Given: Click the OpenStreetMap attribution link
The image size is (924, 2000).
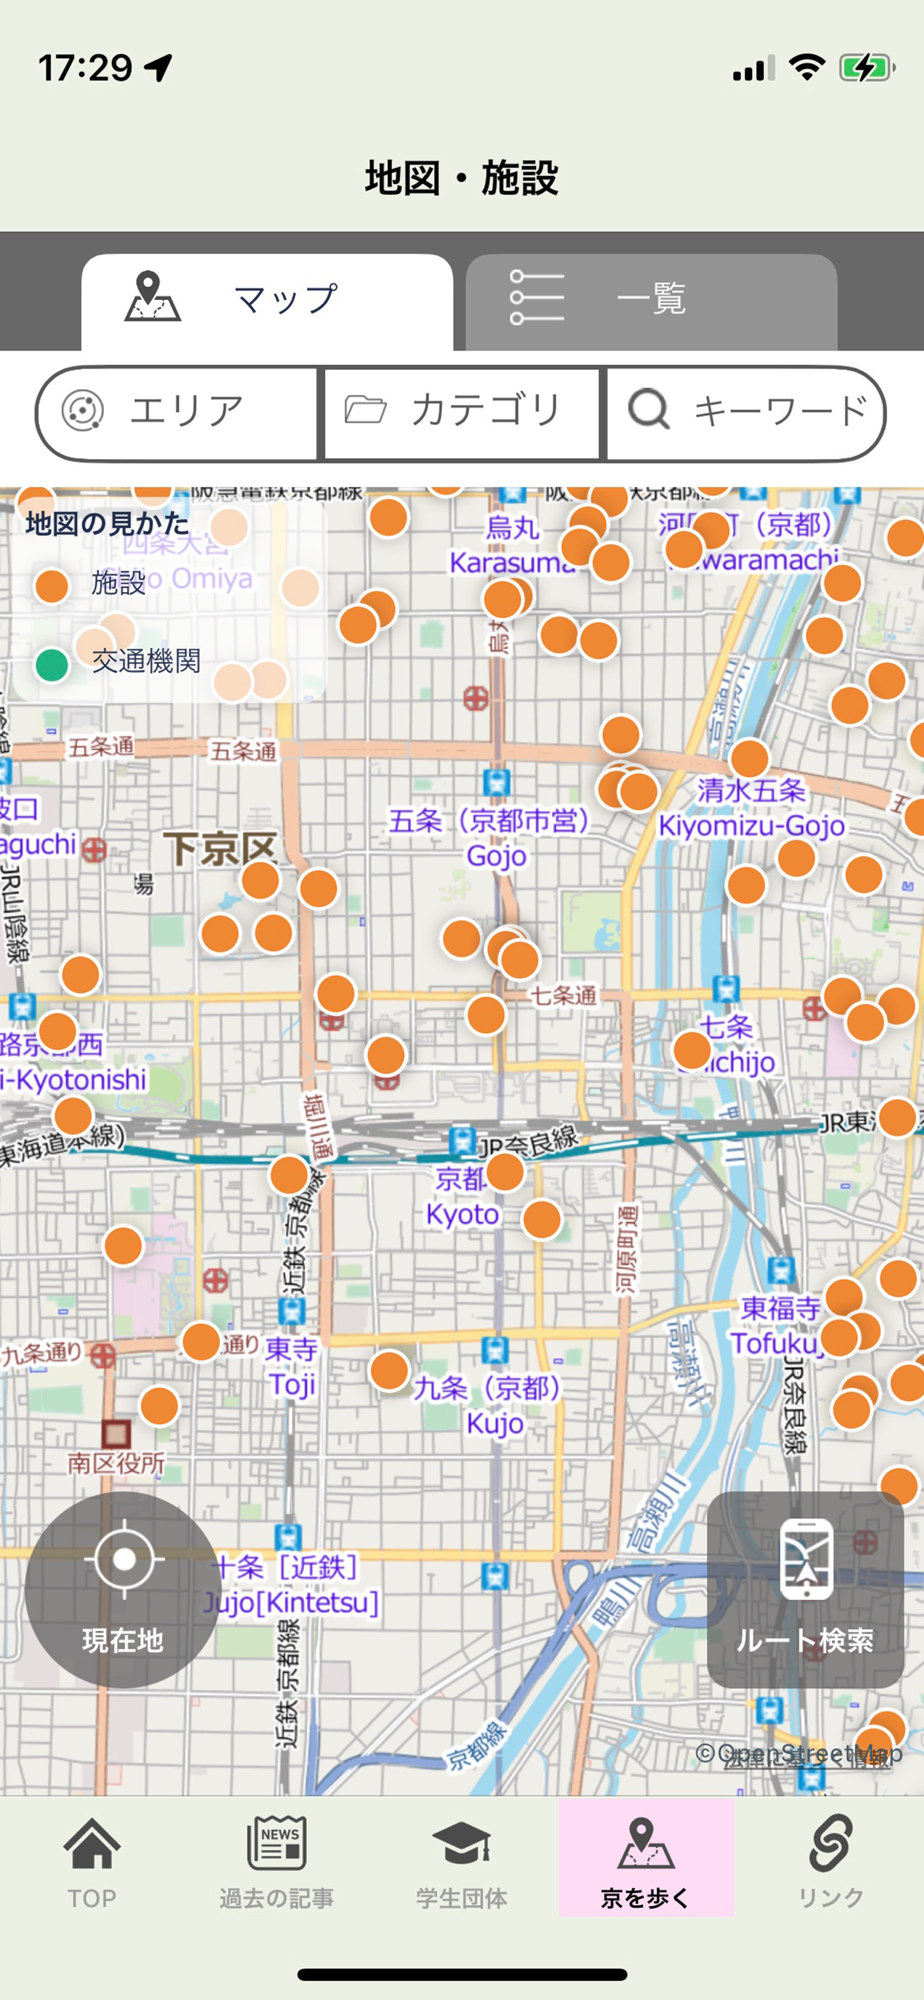Looking at the screenshot, I should (800, 1755).
